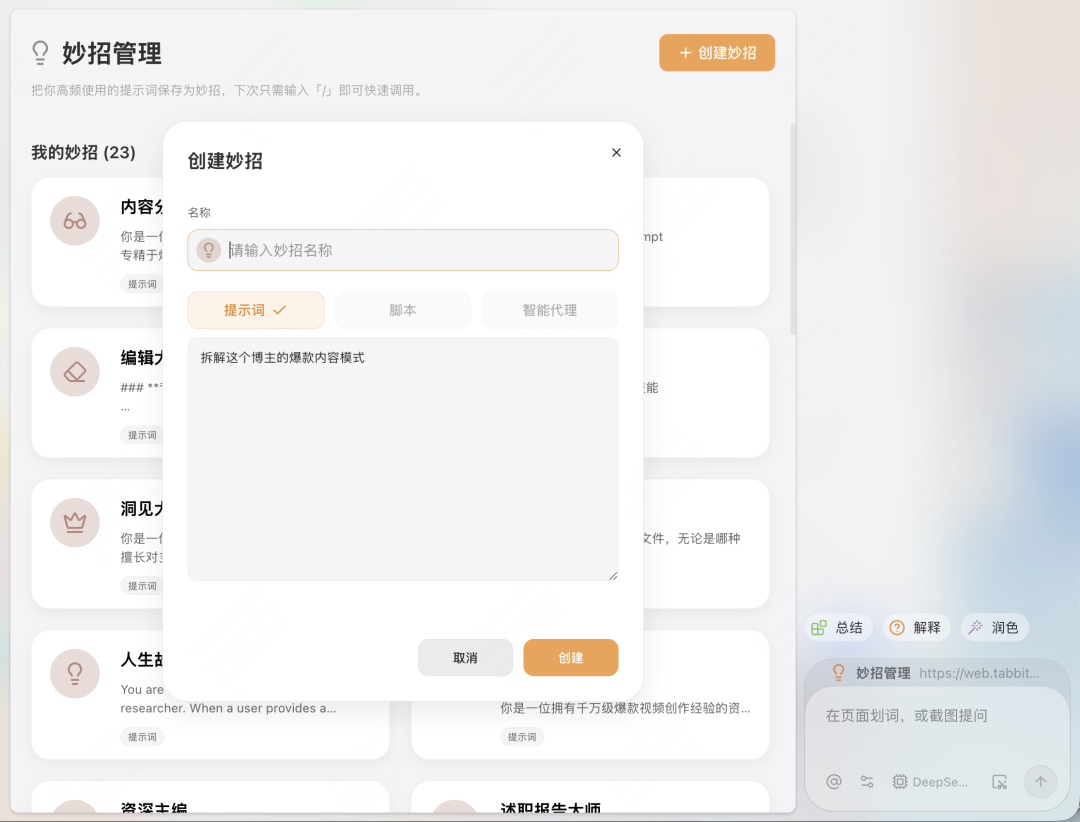The width and height of the screenshot is (1080, 822).
Task: Click the 取消 button
Action: pyautogui.click(x=466, y=657)
